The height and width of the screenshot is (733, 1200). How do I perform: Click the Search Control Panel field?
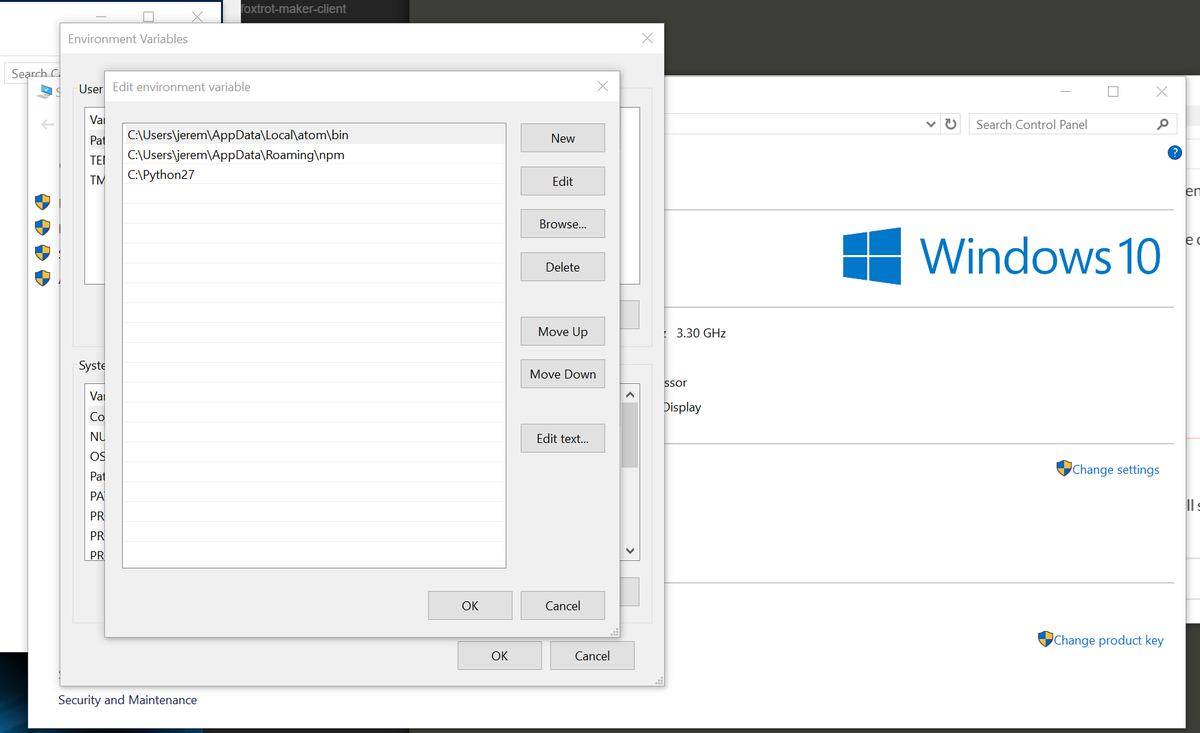pos(1062,124)
